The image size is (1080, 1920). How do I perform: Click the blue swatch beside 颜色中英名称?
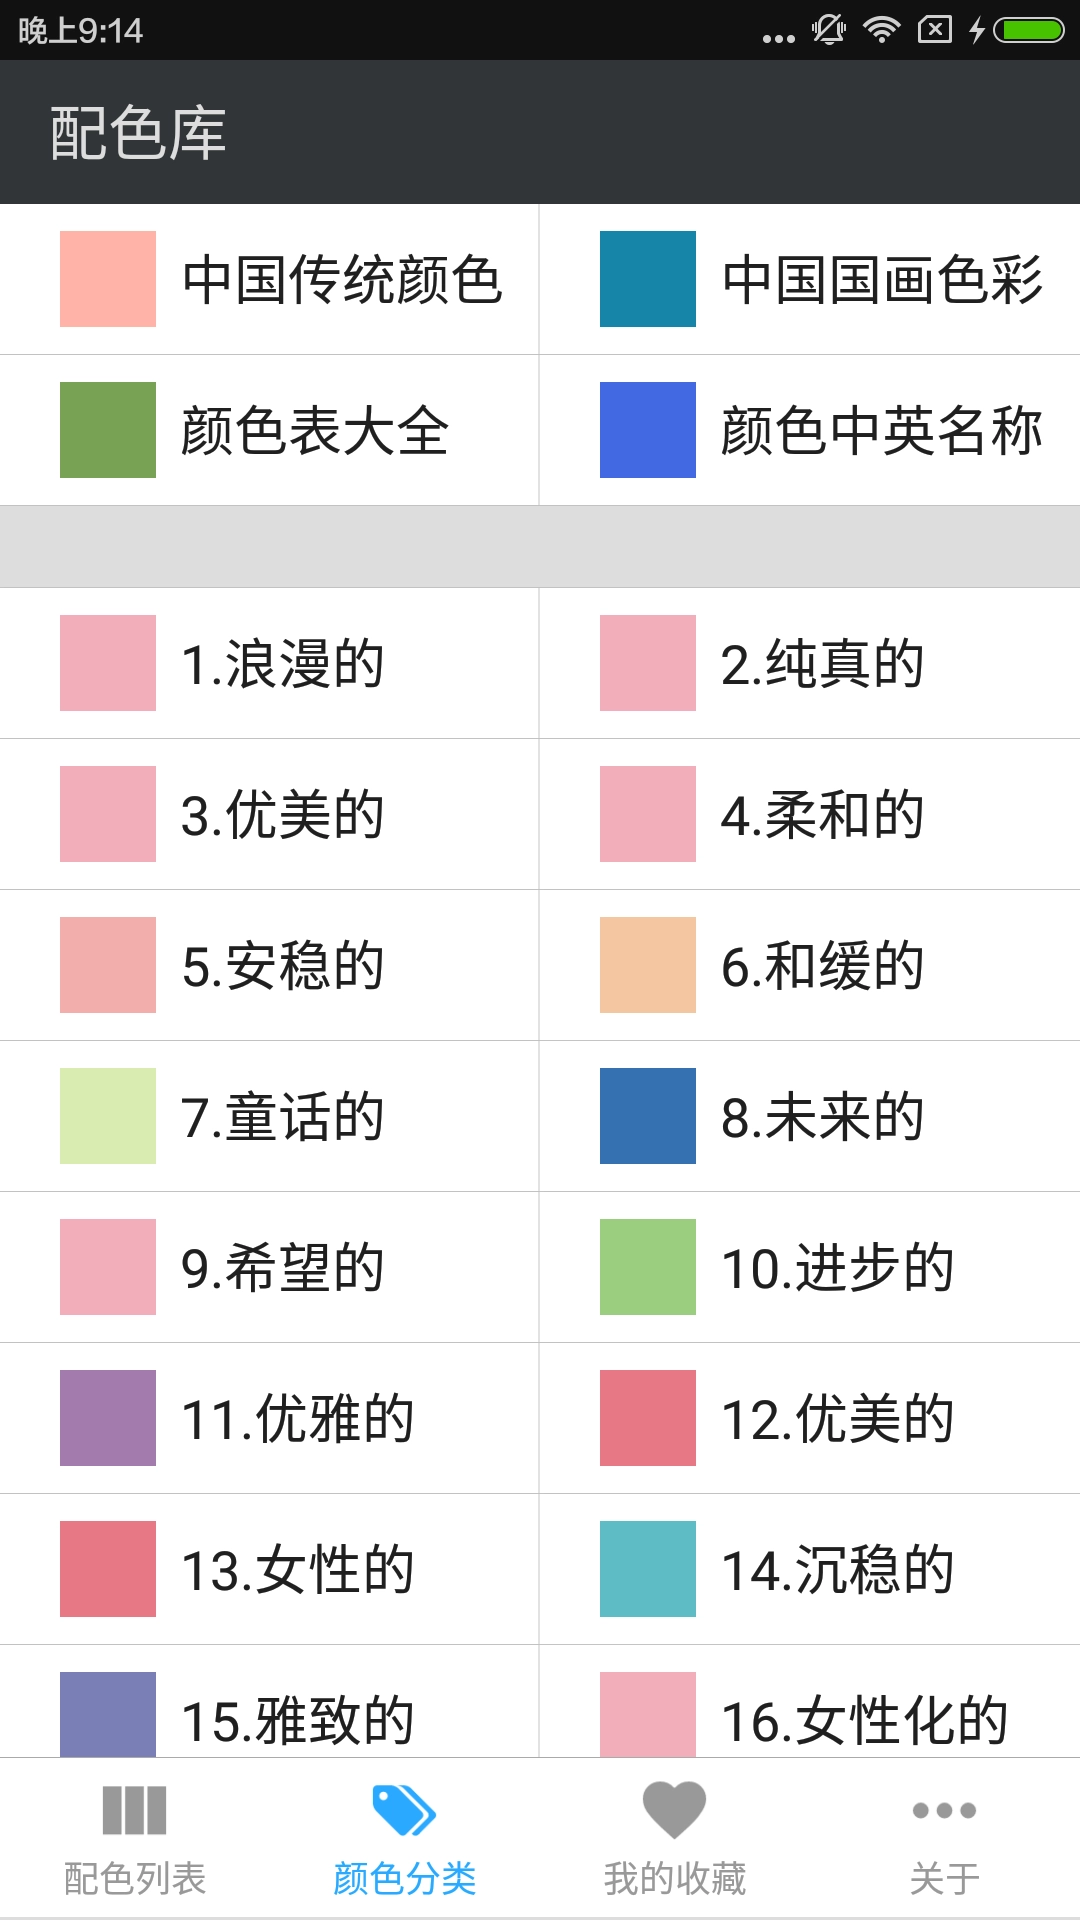tap(647, 430)
